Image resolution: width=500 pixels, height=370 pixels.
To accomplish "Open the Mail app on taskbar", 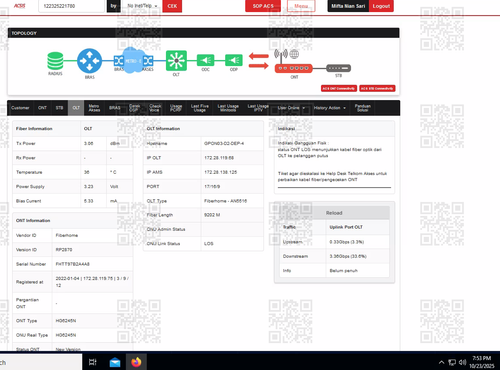I will (115, 362).
